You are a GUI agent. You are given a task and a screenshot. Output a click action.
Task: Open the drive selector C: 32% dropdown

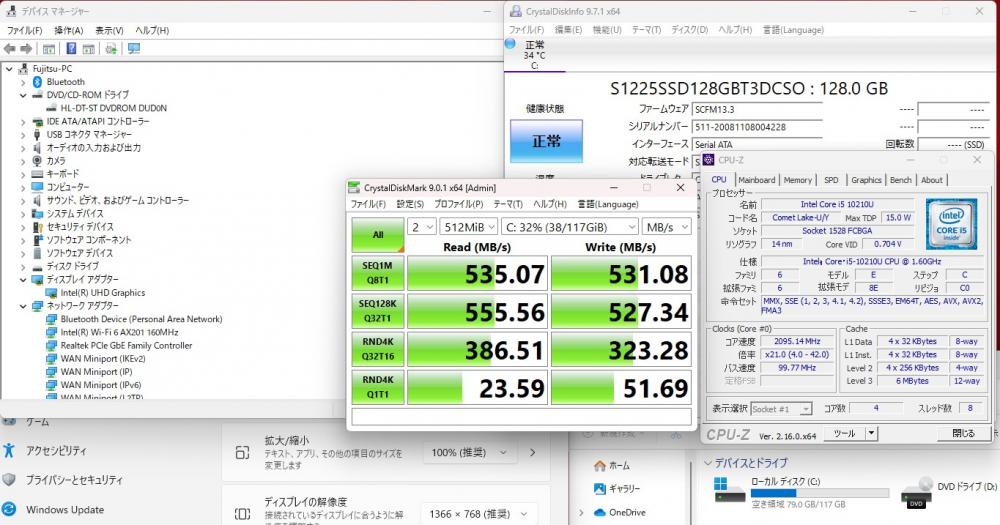tap(570, 227)
